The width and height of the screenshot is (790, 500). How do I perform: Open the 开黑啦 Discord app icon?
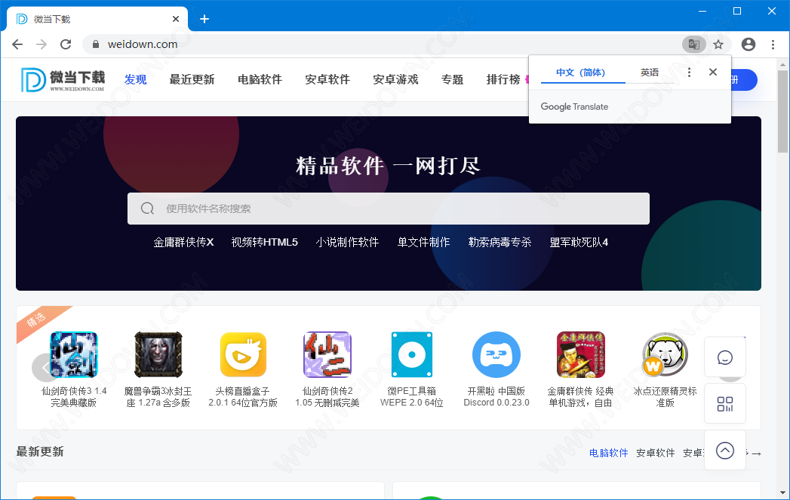pos(496,354)
